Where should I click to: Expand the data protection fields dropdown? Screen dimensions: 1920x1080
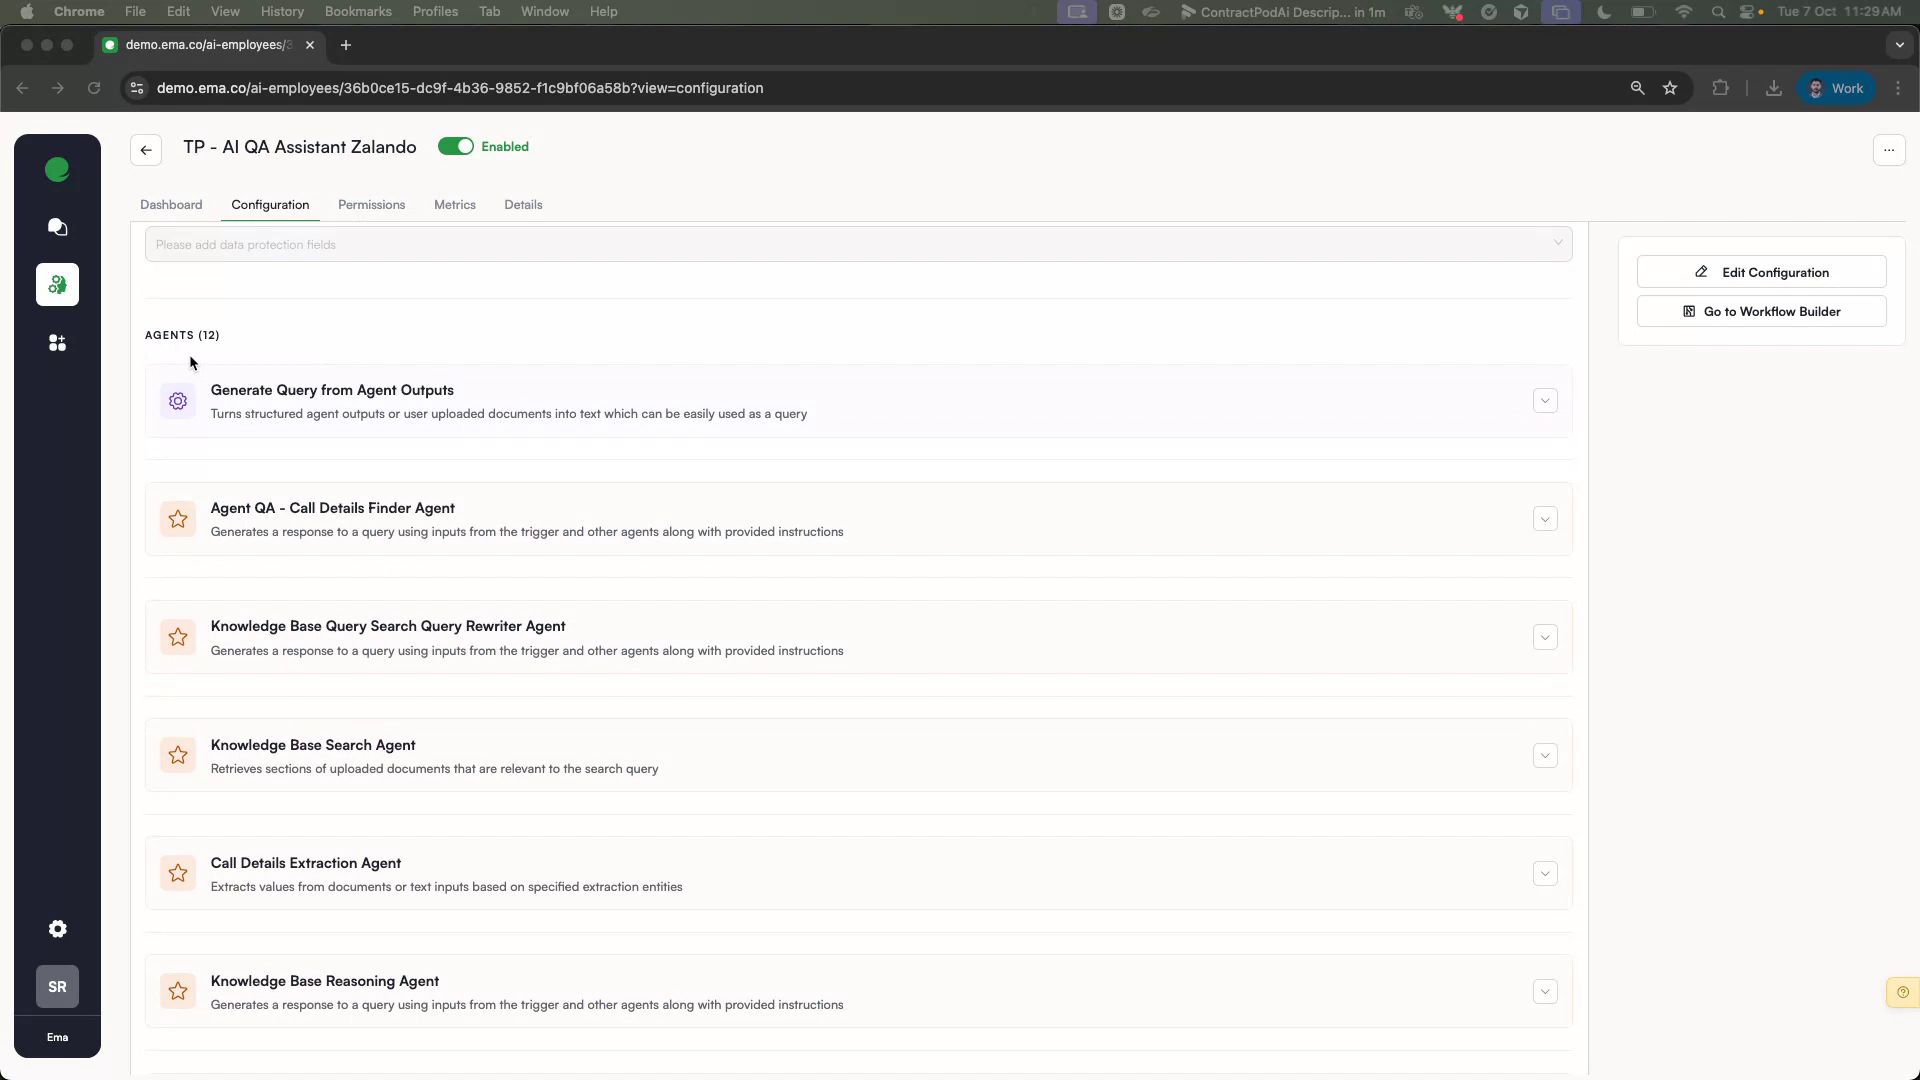tap(1558, 243)
